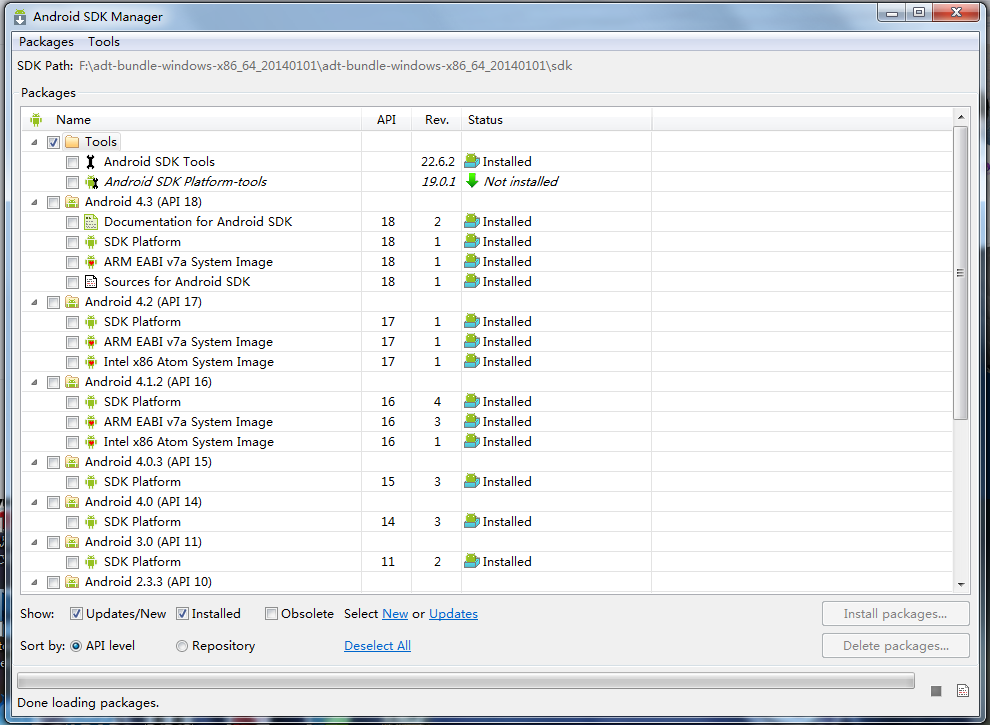Click the Android SDK Manager title bar icon
Image resolution: width=990 pixels, height=725 pixels.
(x=20, y=17)
